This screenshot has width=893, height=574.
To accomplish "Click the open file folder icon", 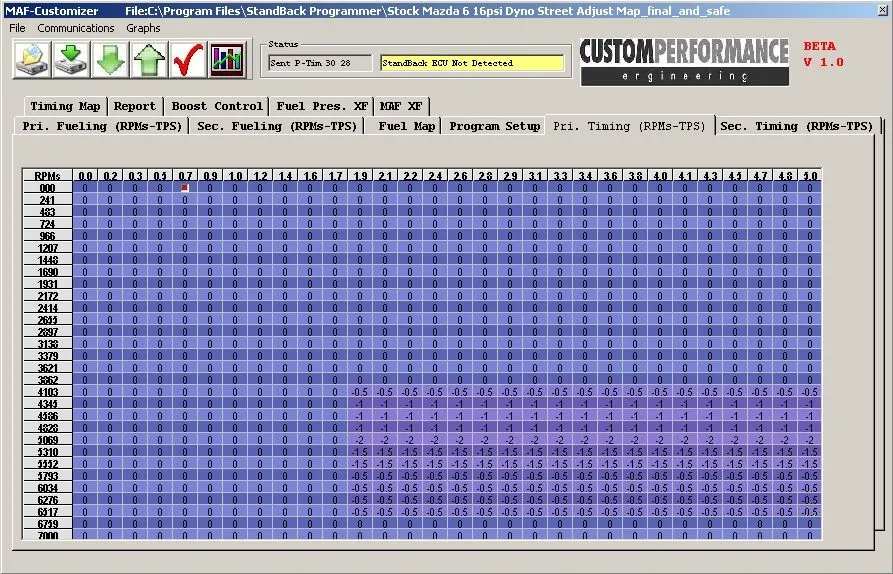I will pos(30,60).
